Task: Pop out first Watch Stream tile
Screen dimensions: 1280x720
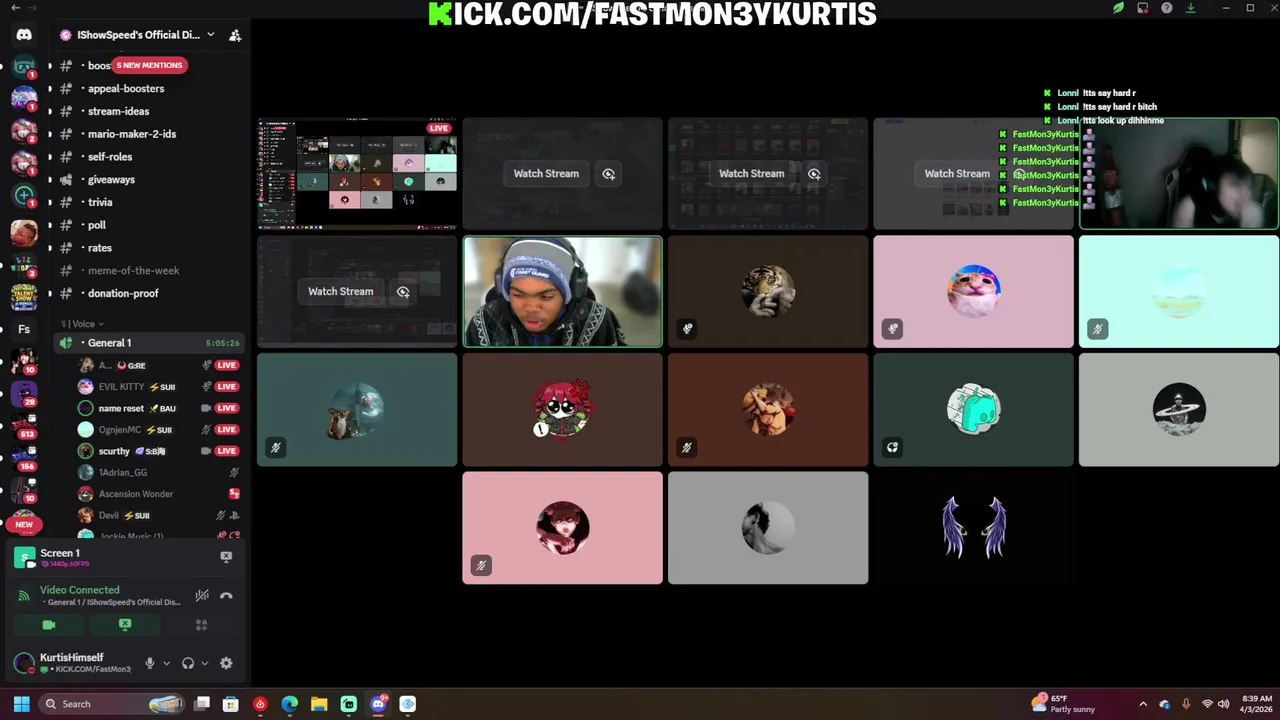Action: [x=608, y=174]
